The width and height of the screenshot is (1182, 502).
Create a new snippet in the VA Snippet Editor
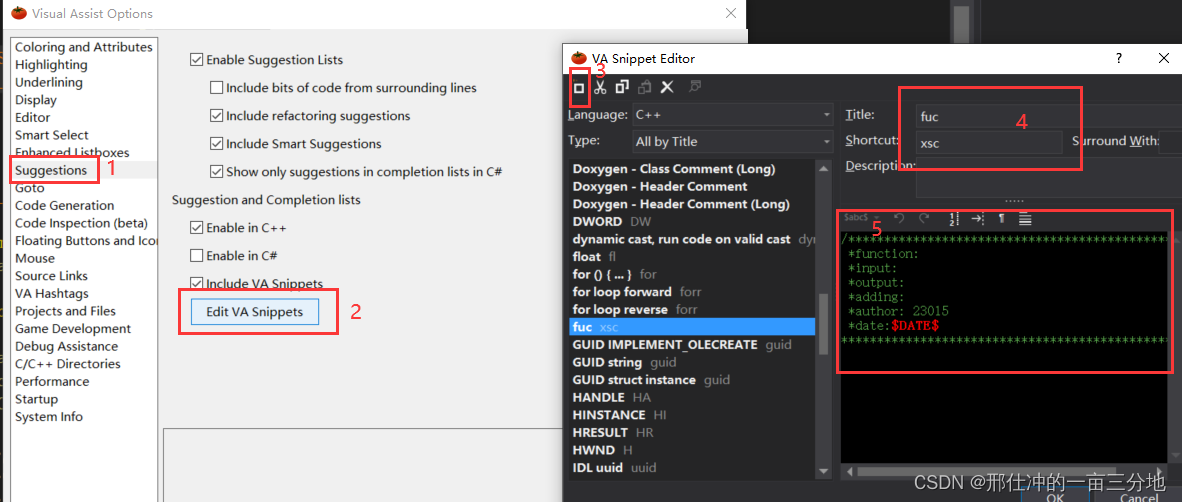coord(579,87)
